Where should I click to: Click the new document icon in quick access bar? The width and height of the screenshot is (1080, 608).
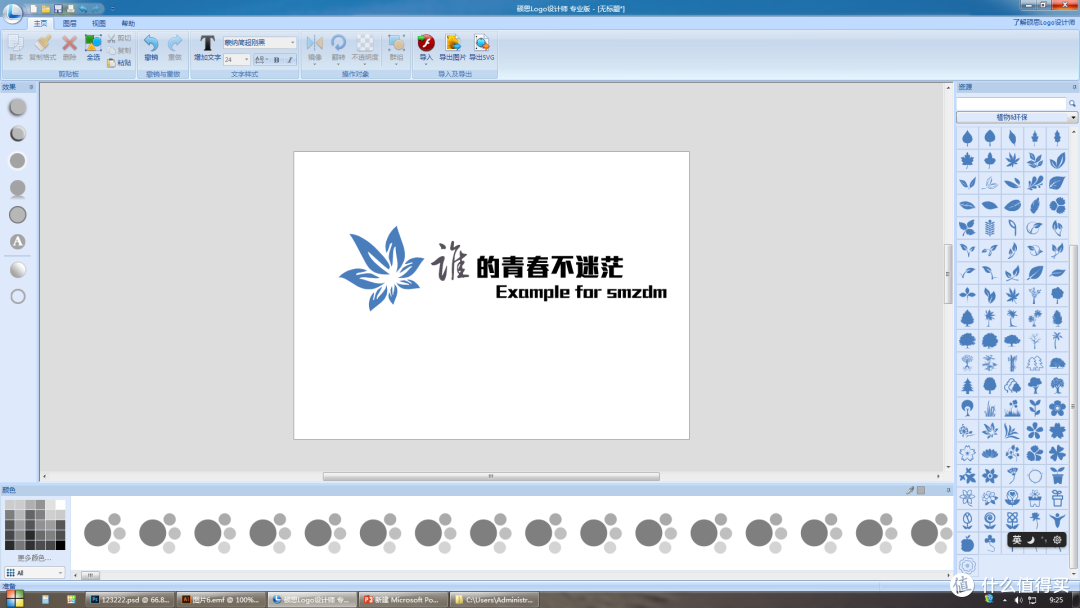(33, 9)
